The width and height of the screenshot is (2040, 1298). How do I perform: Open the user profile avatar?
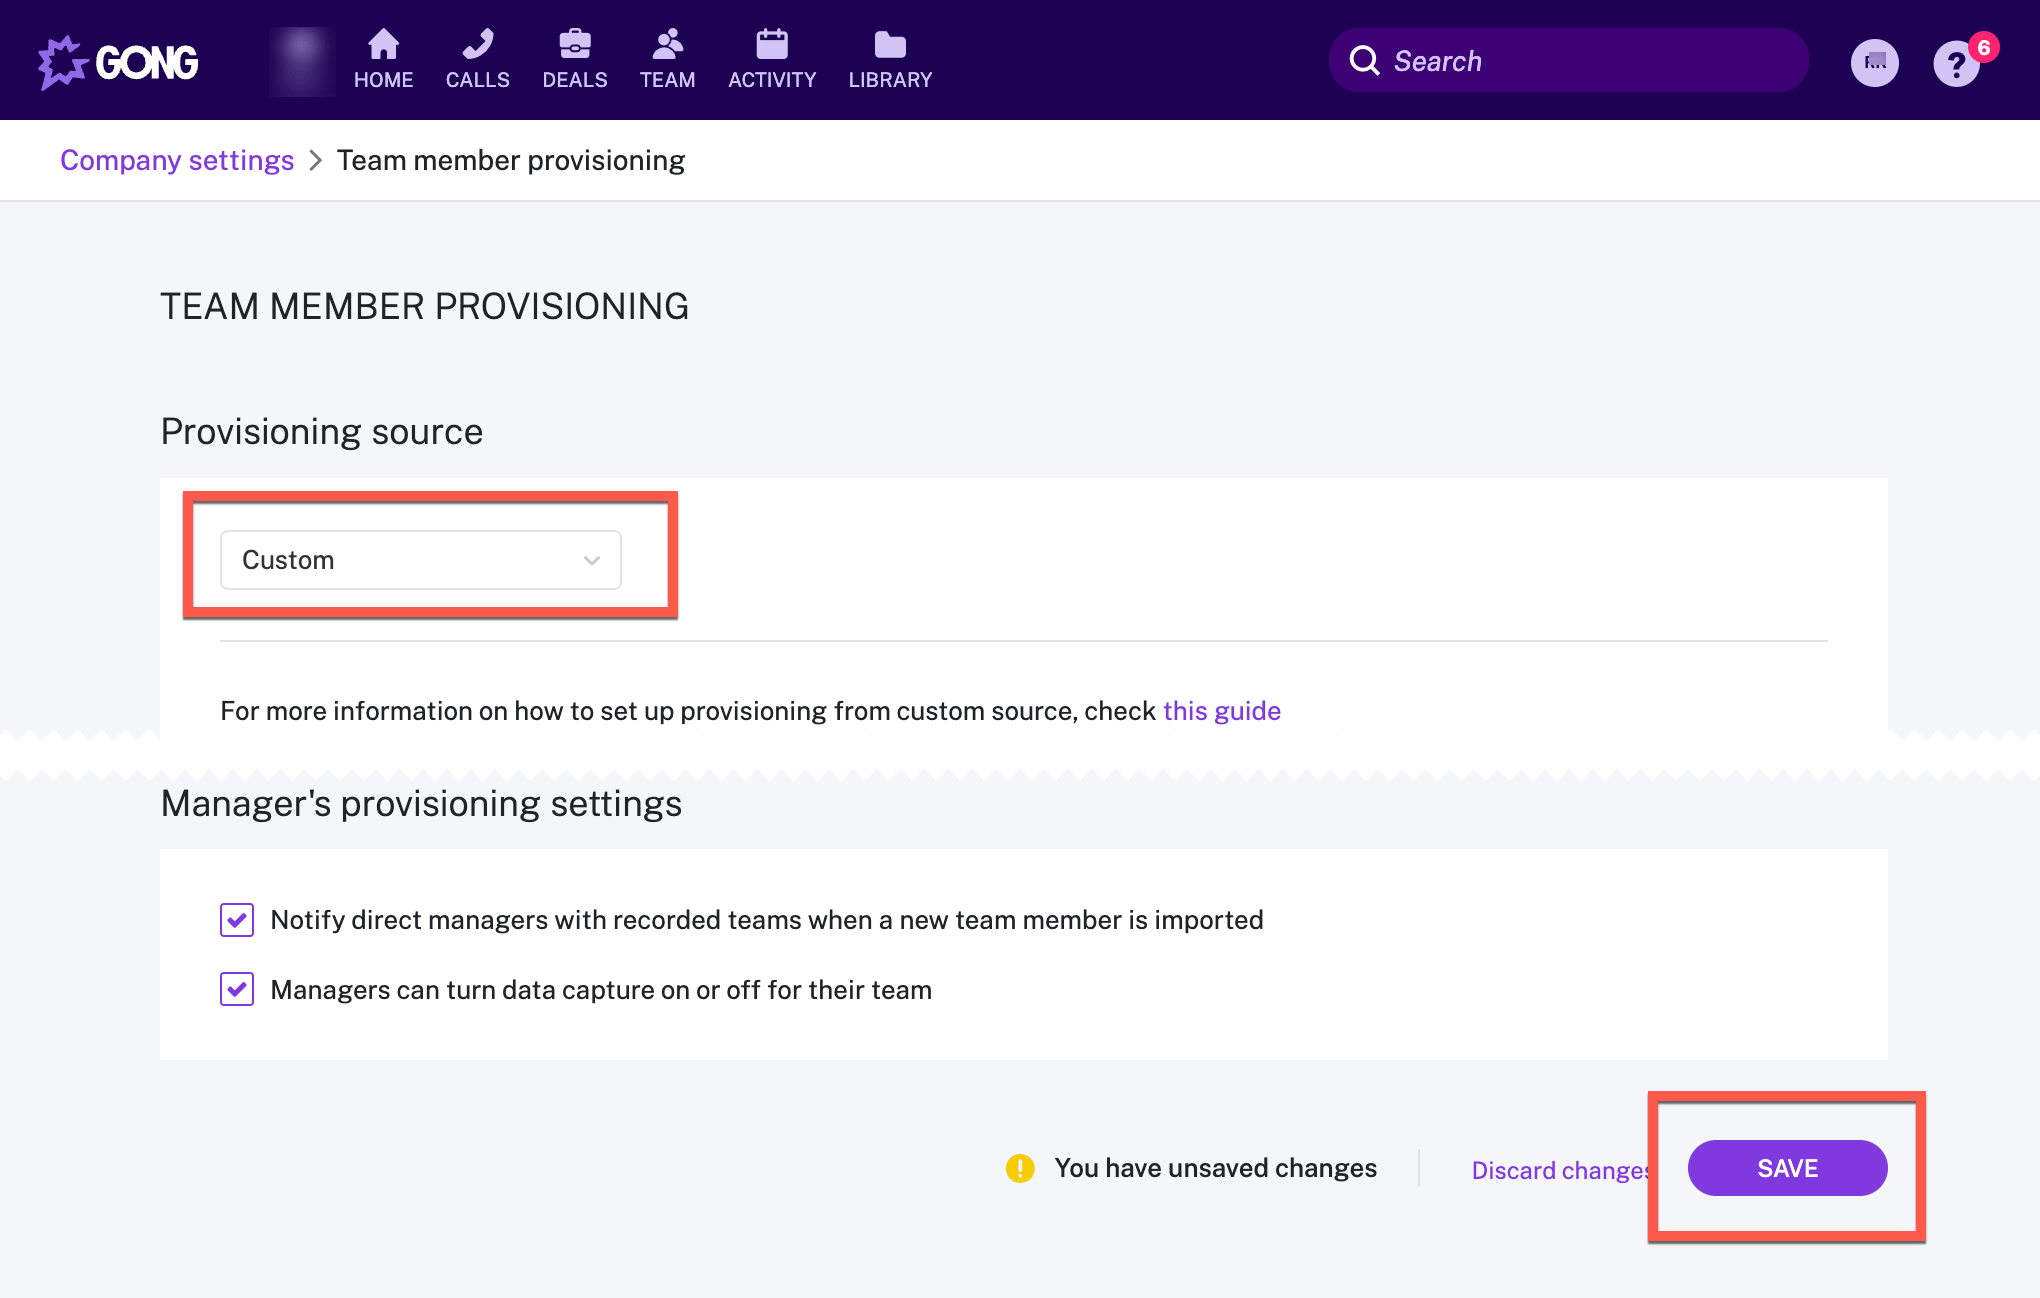click(x=1875, y=63)
